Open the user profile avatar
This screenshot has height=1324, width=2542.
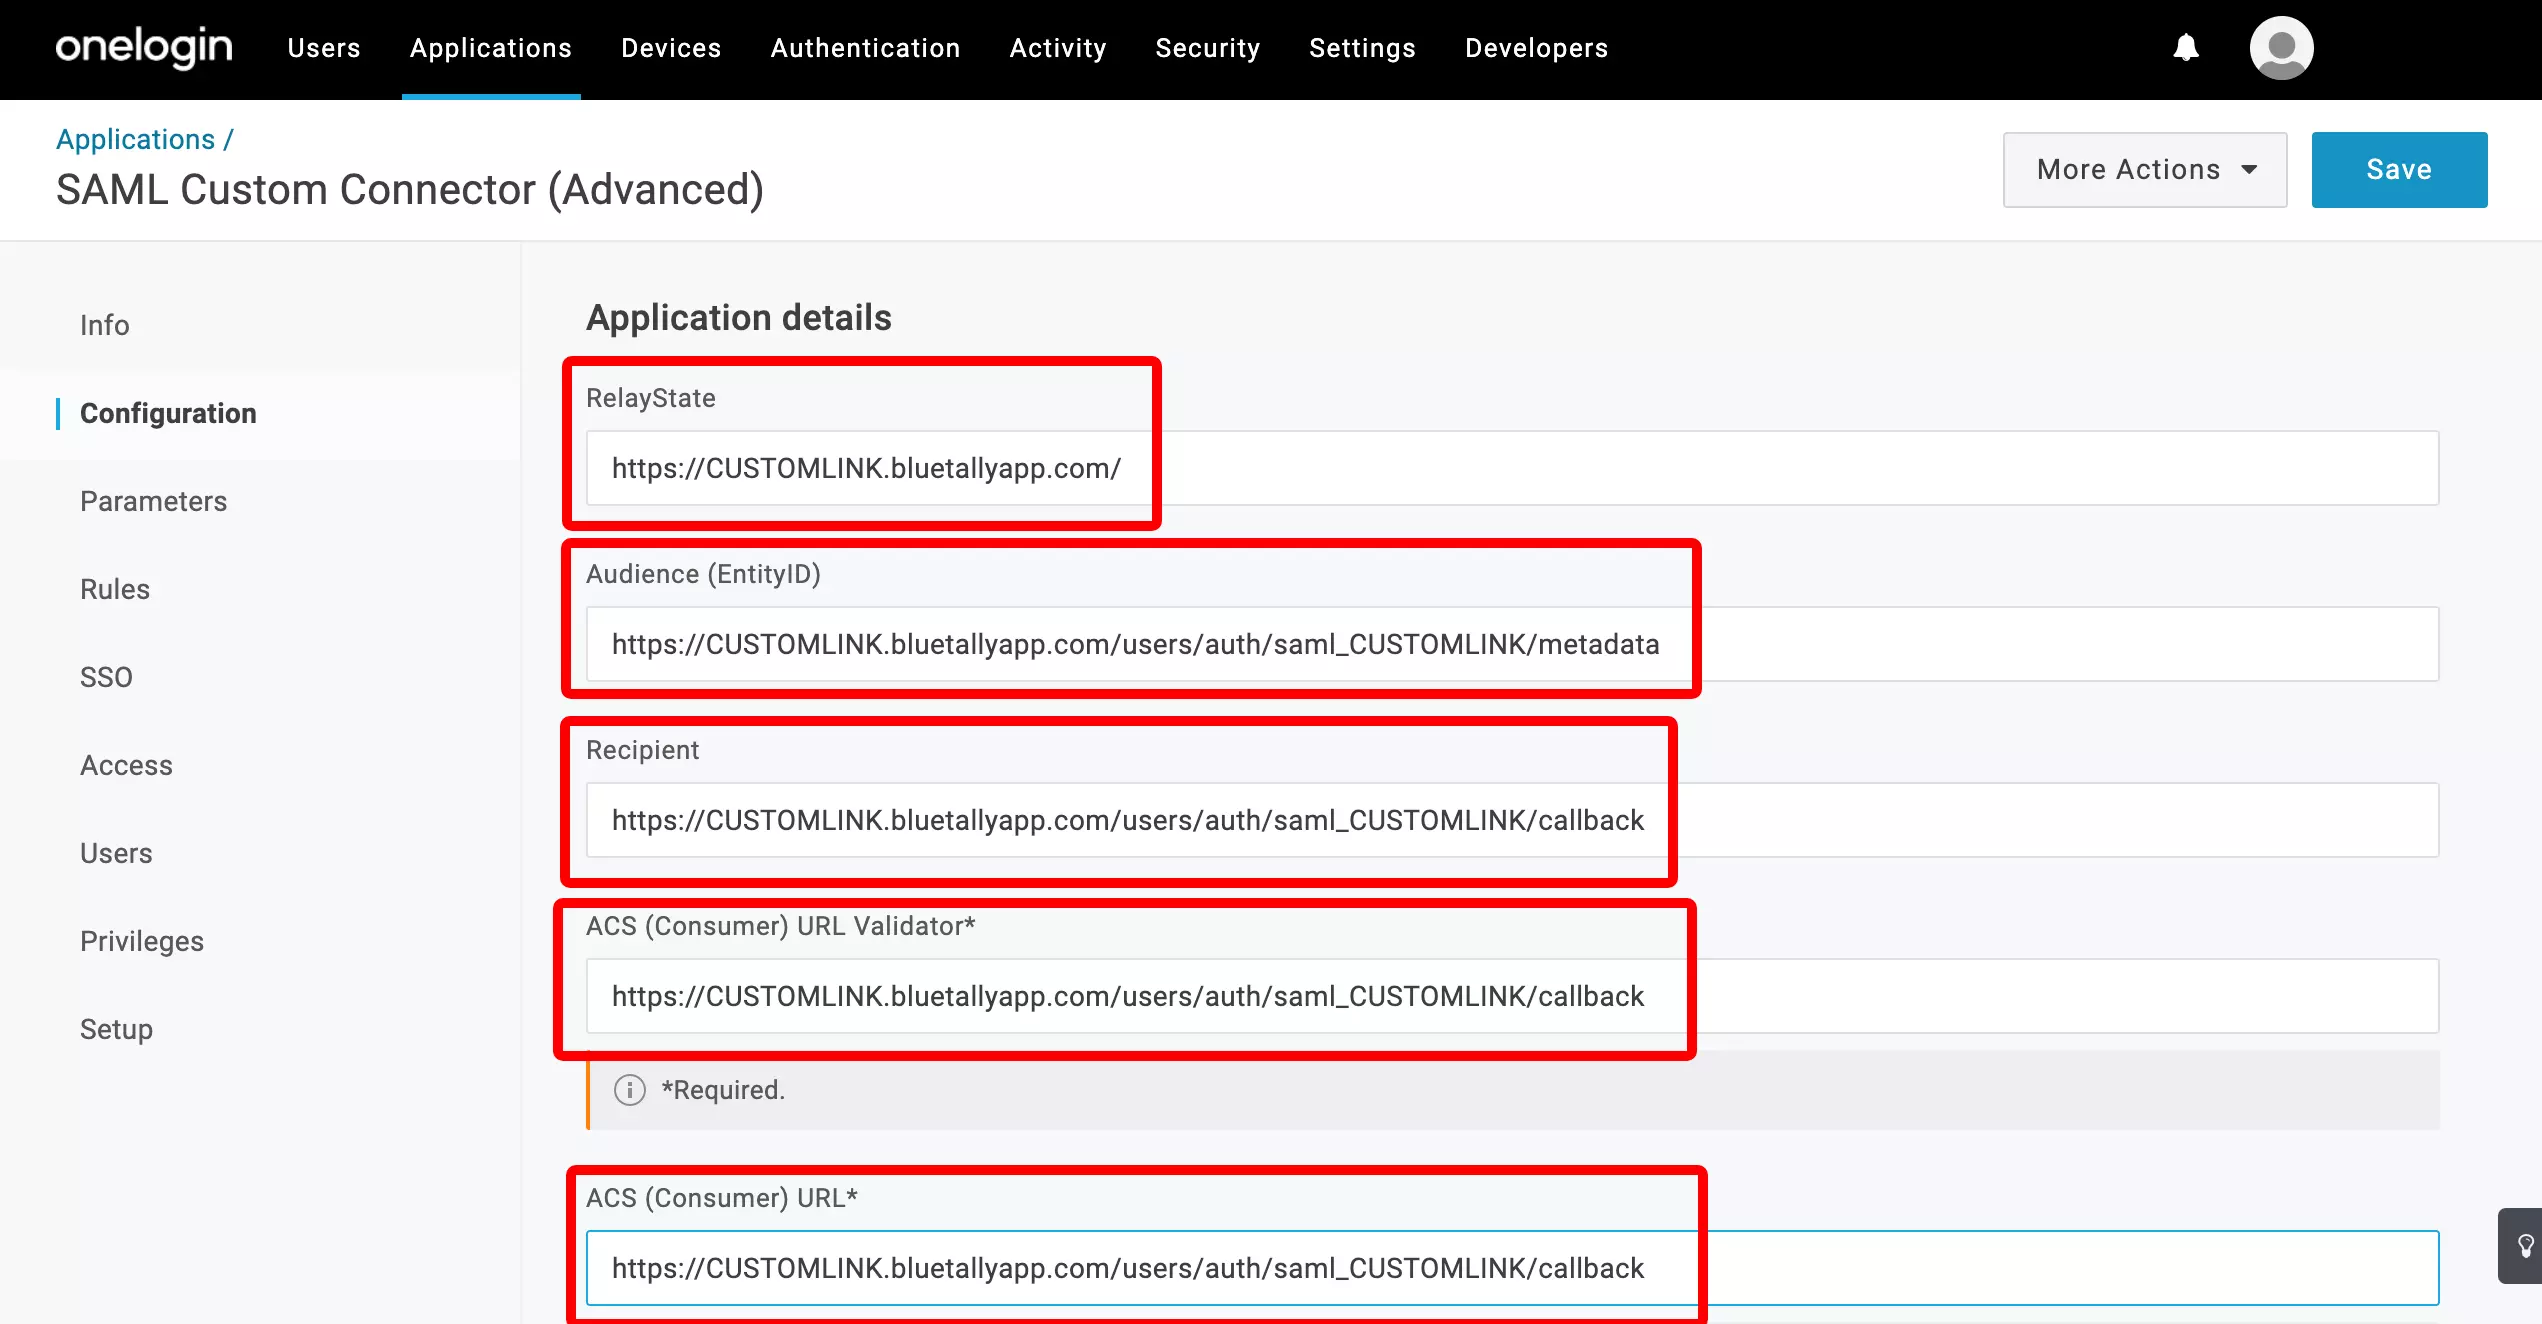[2281, 48]
